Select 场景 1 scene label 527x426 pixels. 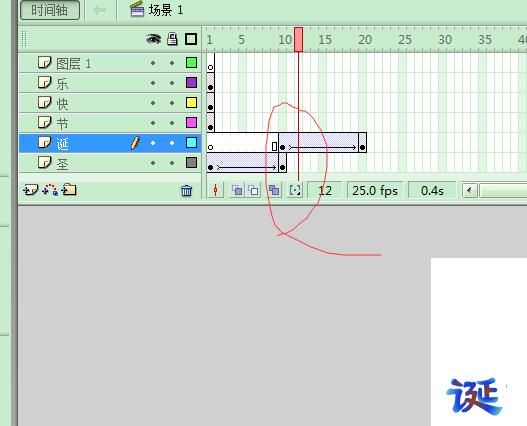pyautogui.click(x=166, y=10)
